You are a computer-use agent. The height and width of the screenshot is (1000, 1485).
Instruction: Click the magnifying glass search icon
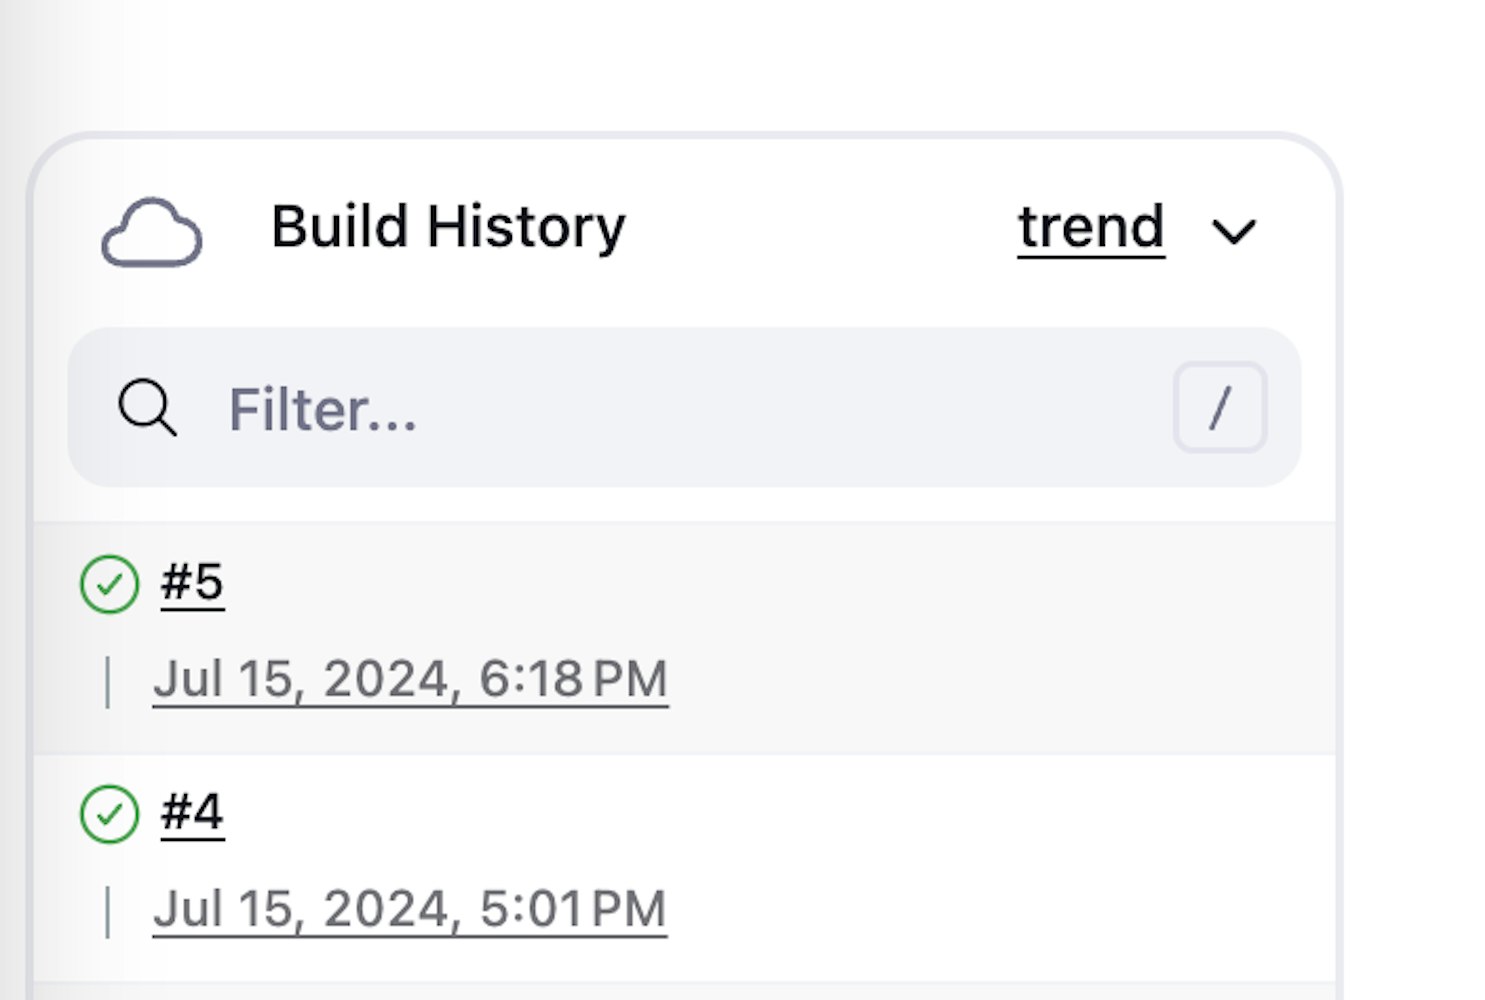coord(148,407)
